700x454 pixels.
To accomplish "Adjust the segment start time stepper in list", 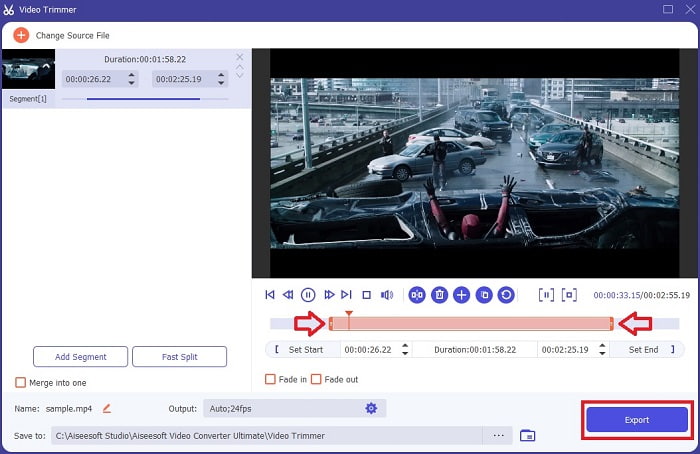I will tap(131, 79).
